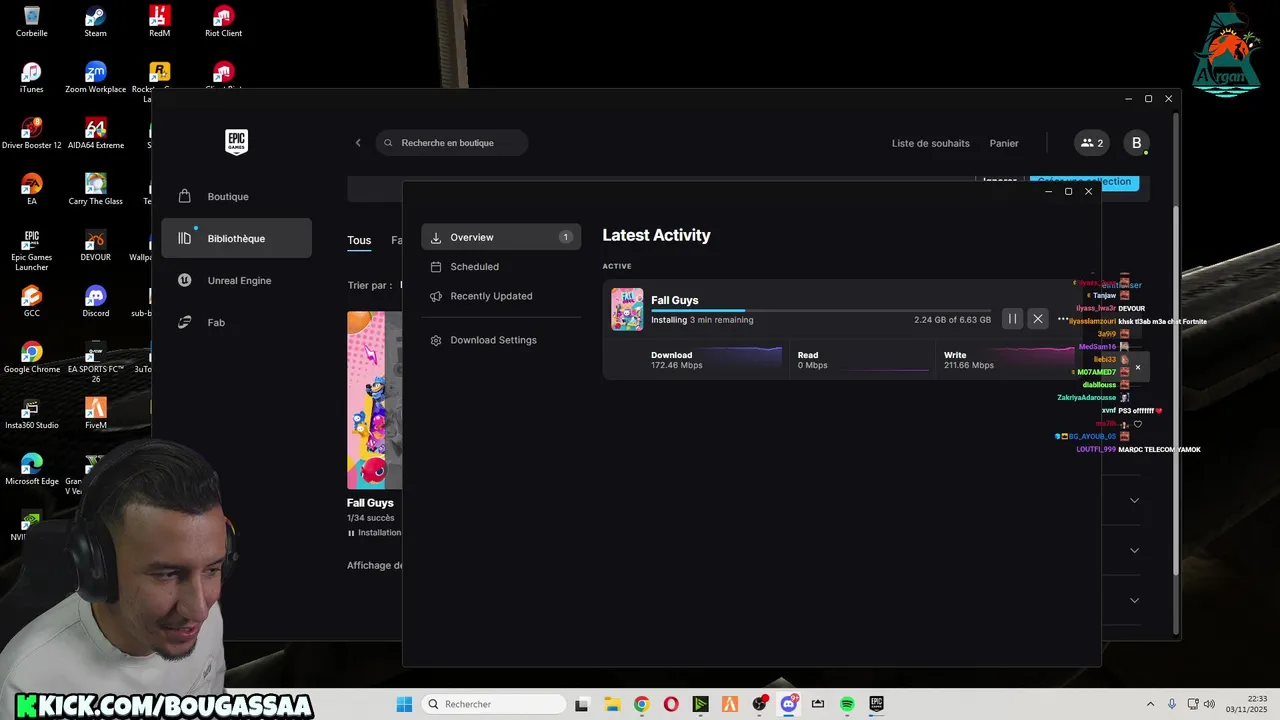
Task: Open the Fall Guys library cover art
Action: click(374, 400)
